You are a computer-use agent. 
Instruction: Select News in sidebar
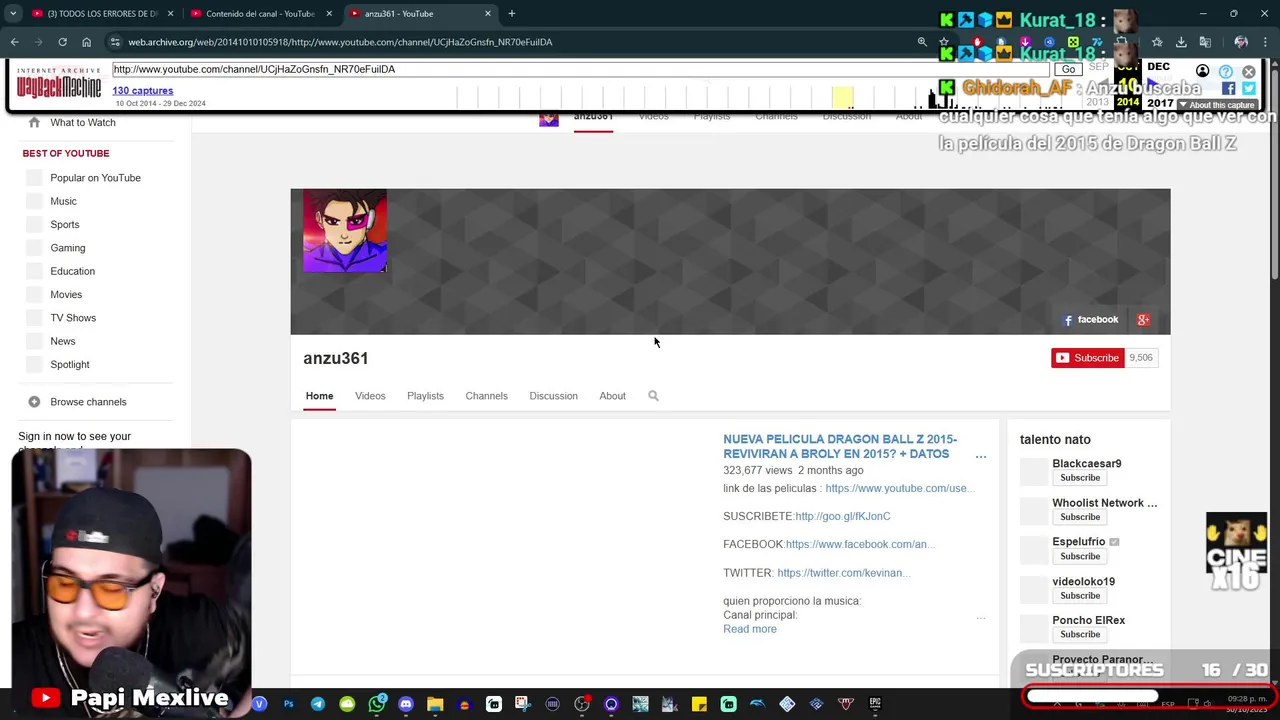pyautogui.click(x=63, y=341)
